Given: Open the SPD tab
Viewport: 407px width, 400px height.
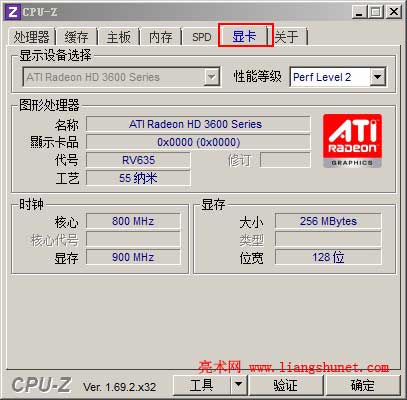Looking at the screenshot, I should click(202, 36).
